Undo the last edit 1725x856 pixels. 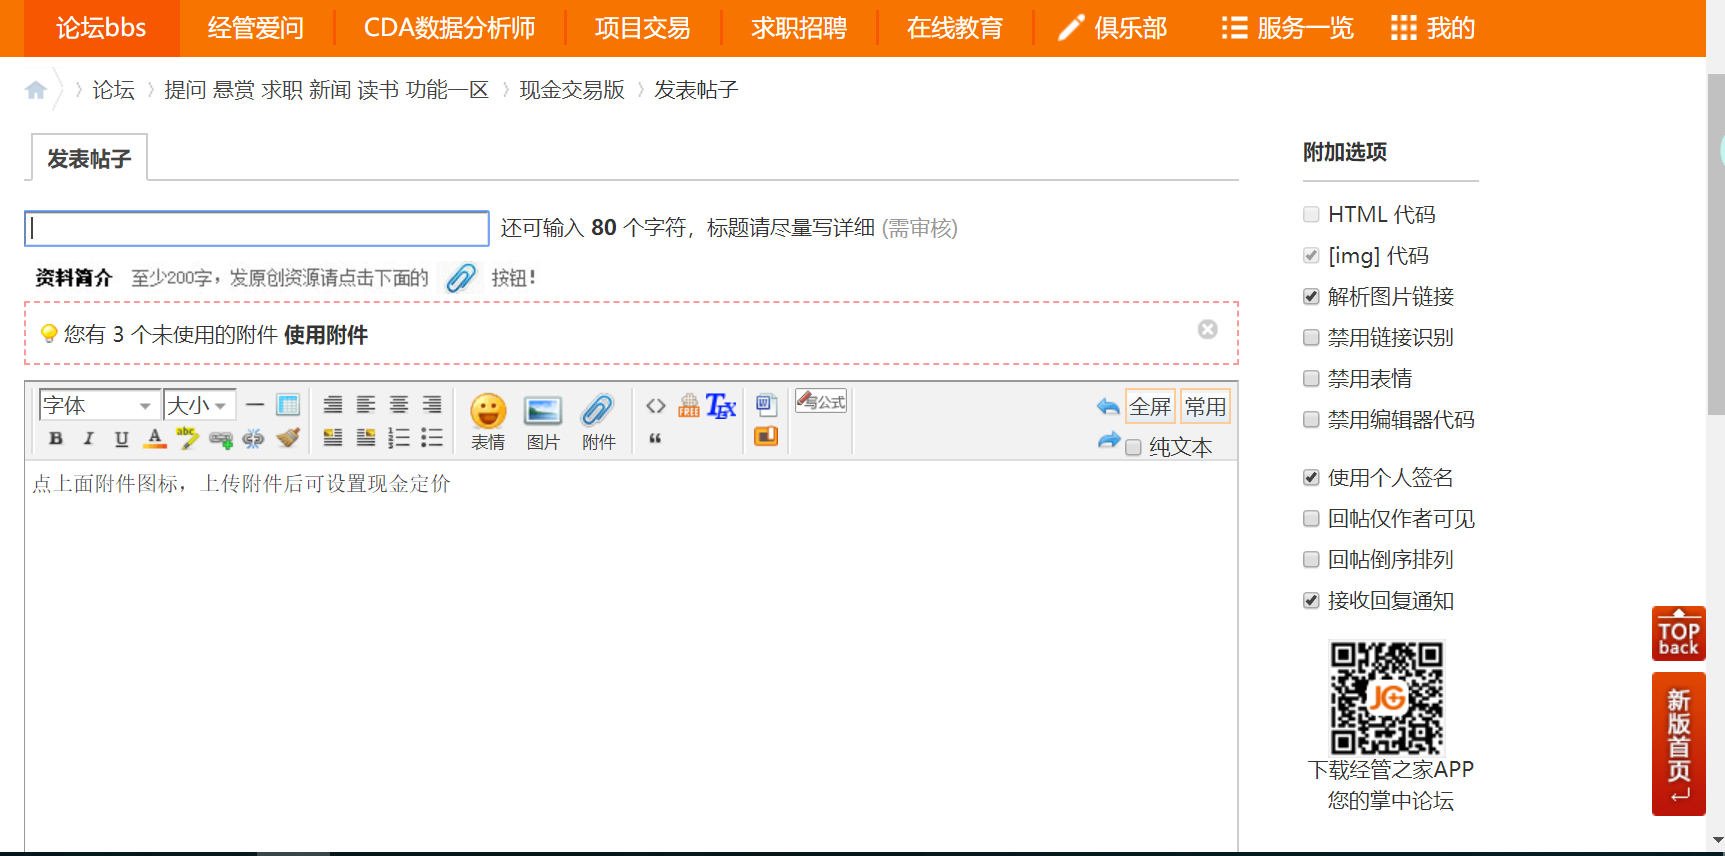[x=1108, y=406]
